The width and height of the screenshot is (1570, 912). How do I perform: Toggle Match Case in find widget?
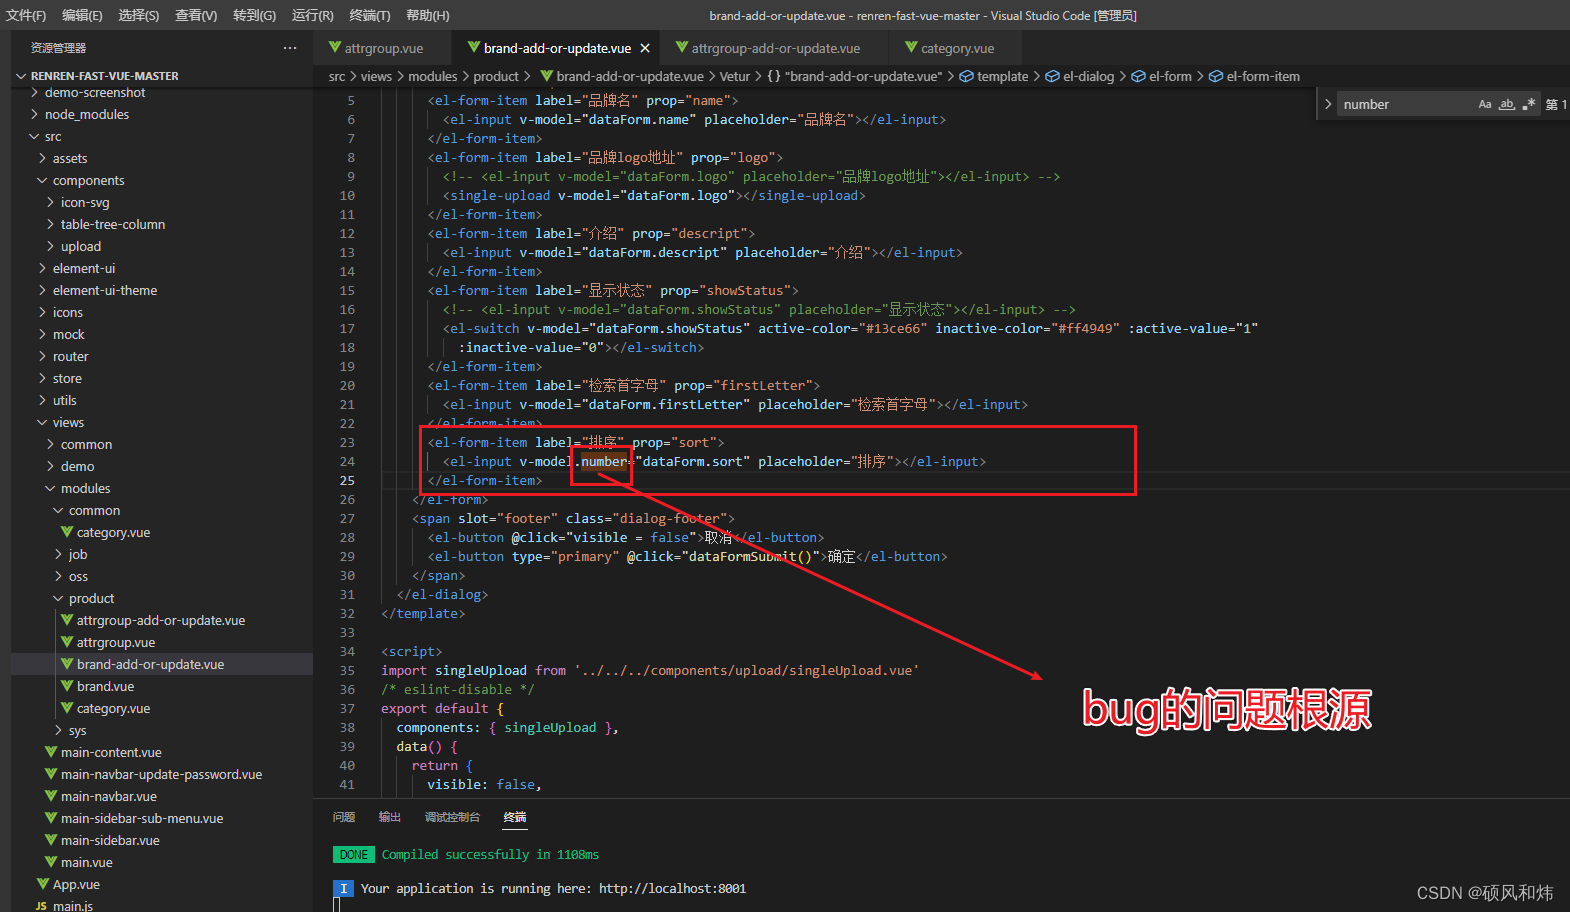click(x=1485, y=104)
